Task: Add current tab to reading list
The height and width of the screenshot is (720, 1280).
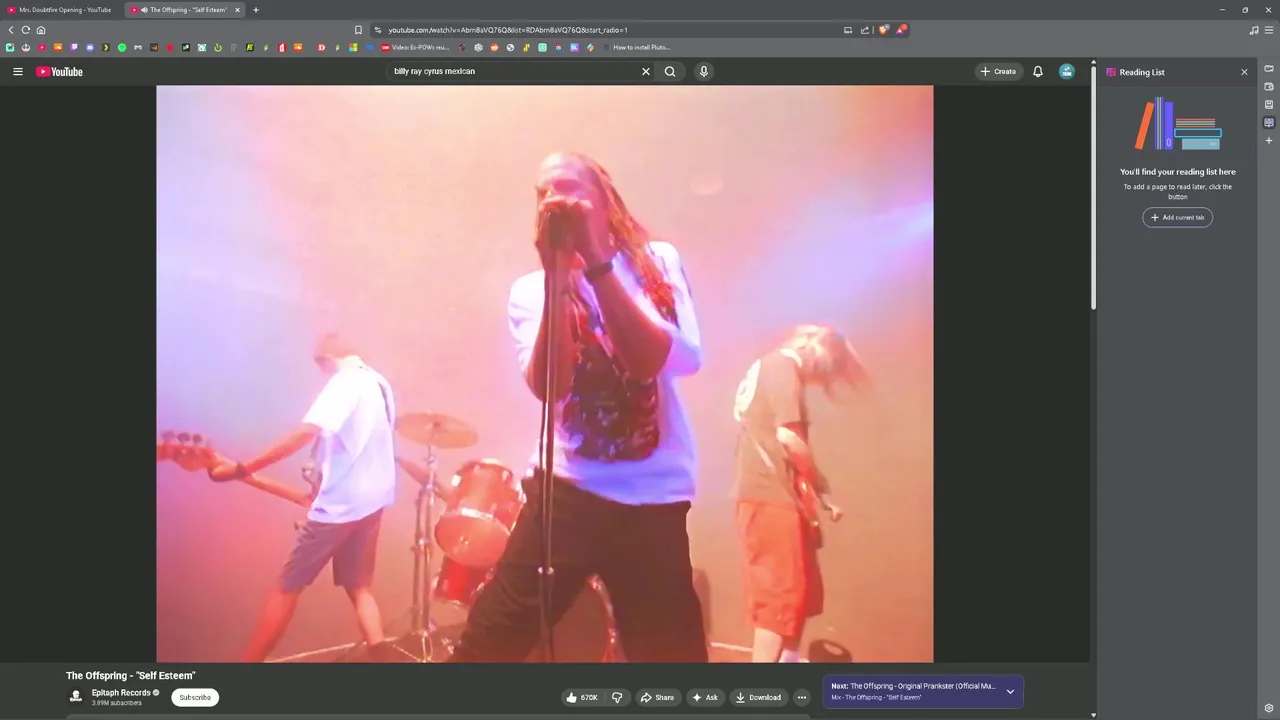Action: pos(1178,217)
